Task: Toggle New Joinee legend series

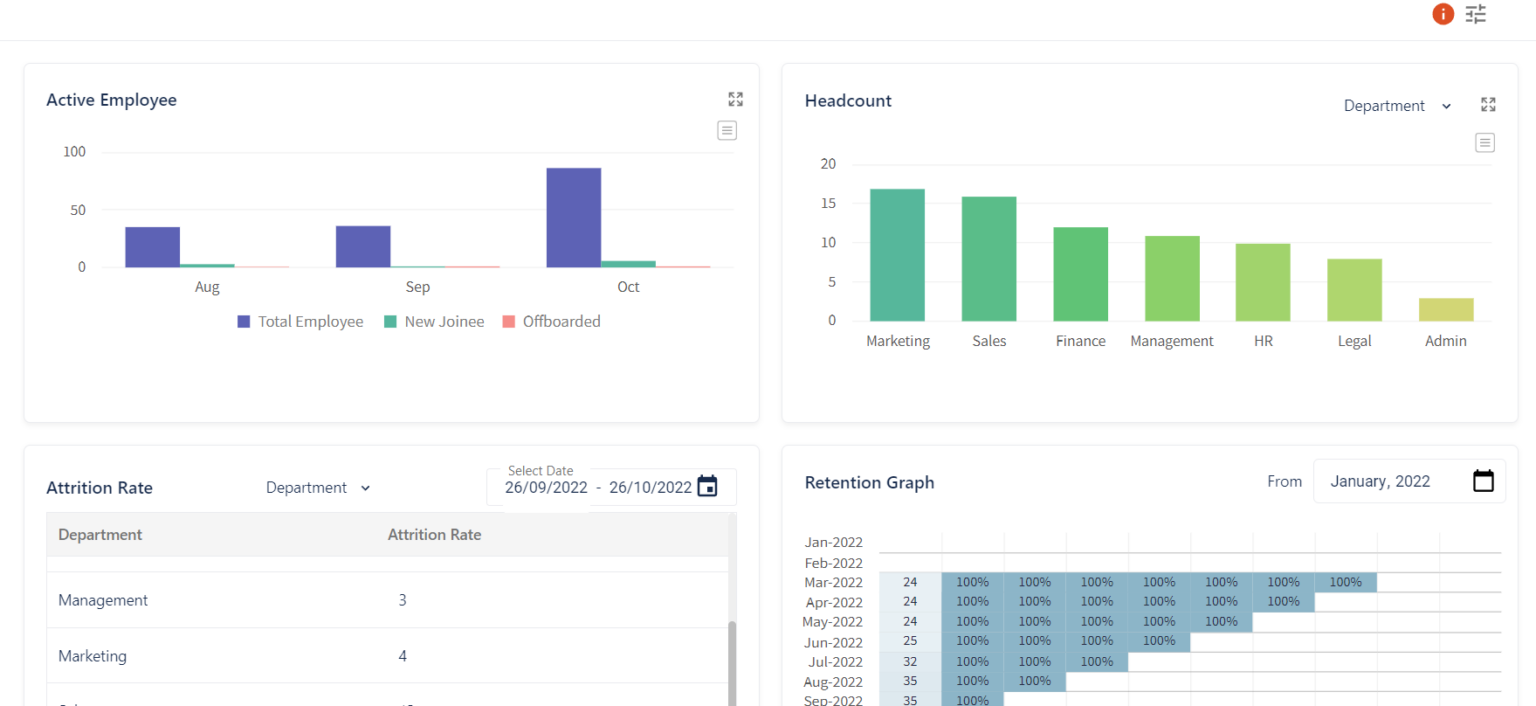Action: click(x=434, y=322)
